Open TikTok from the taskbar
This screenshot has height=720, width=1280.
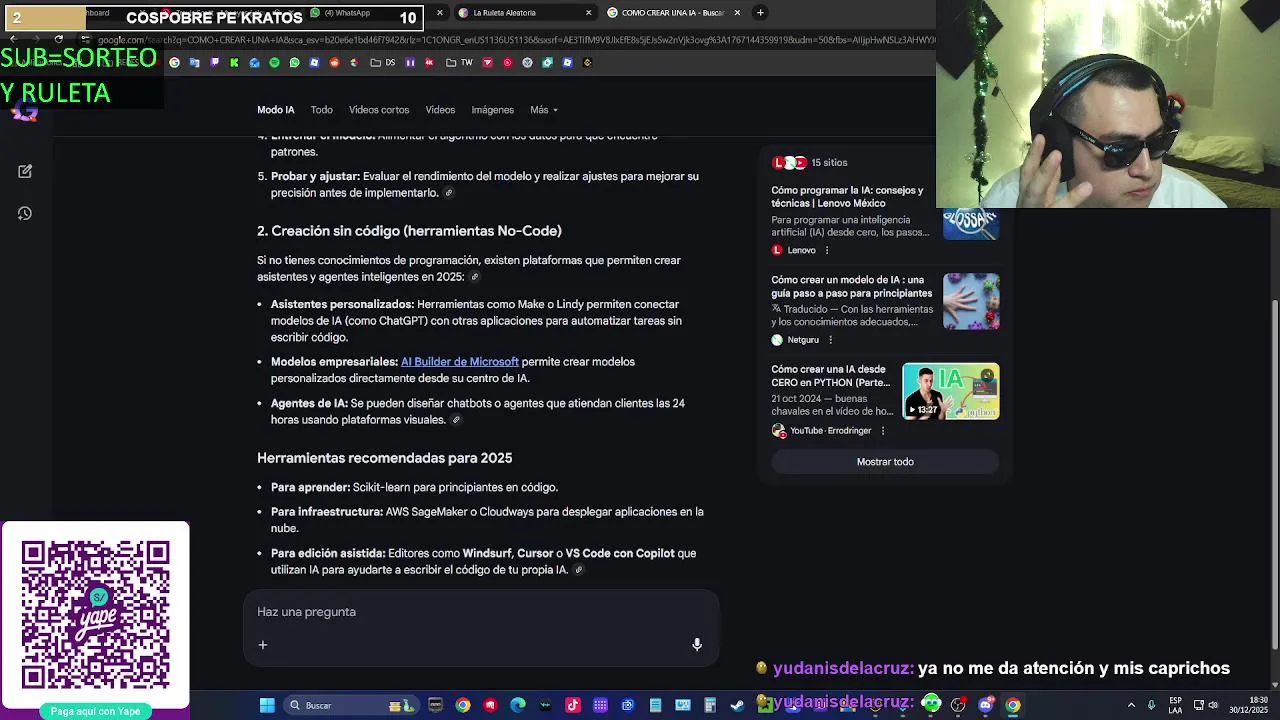(573, 705)
